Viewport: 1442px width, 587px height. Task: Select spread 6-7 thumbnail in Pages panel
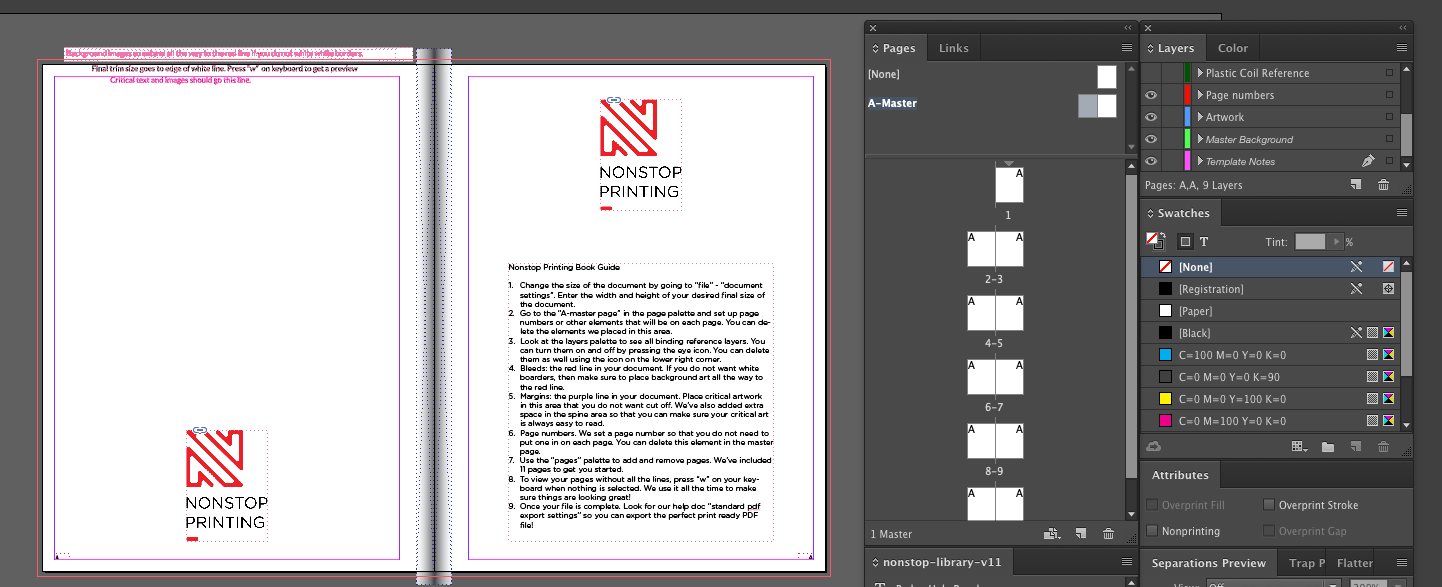pos(995,377)
